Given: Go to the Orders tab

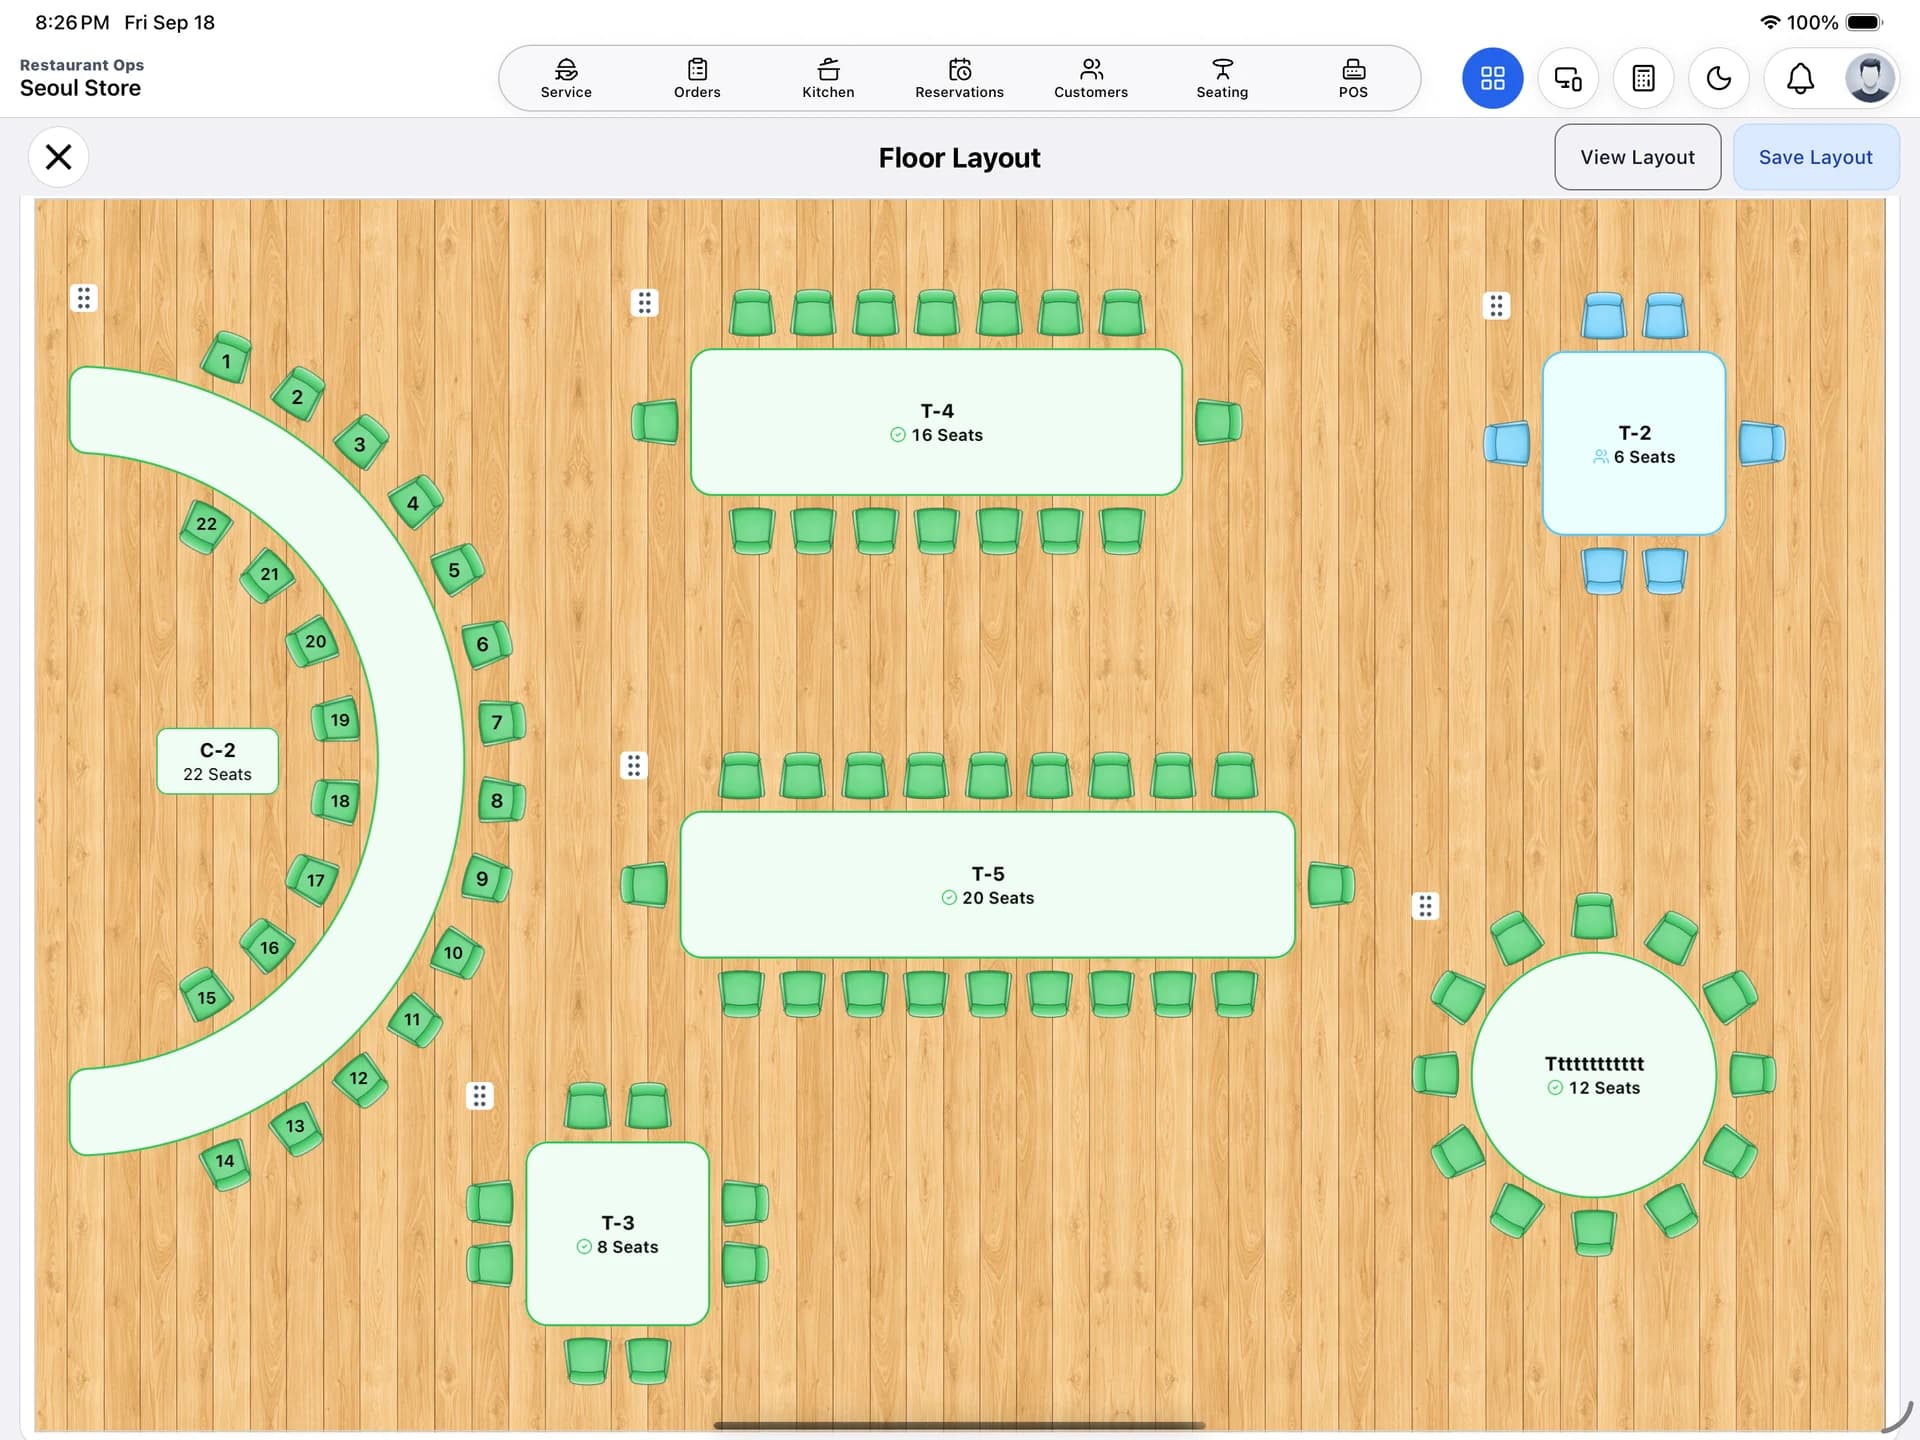Looking at the screenshot, I should [697, 78].
